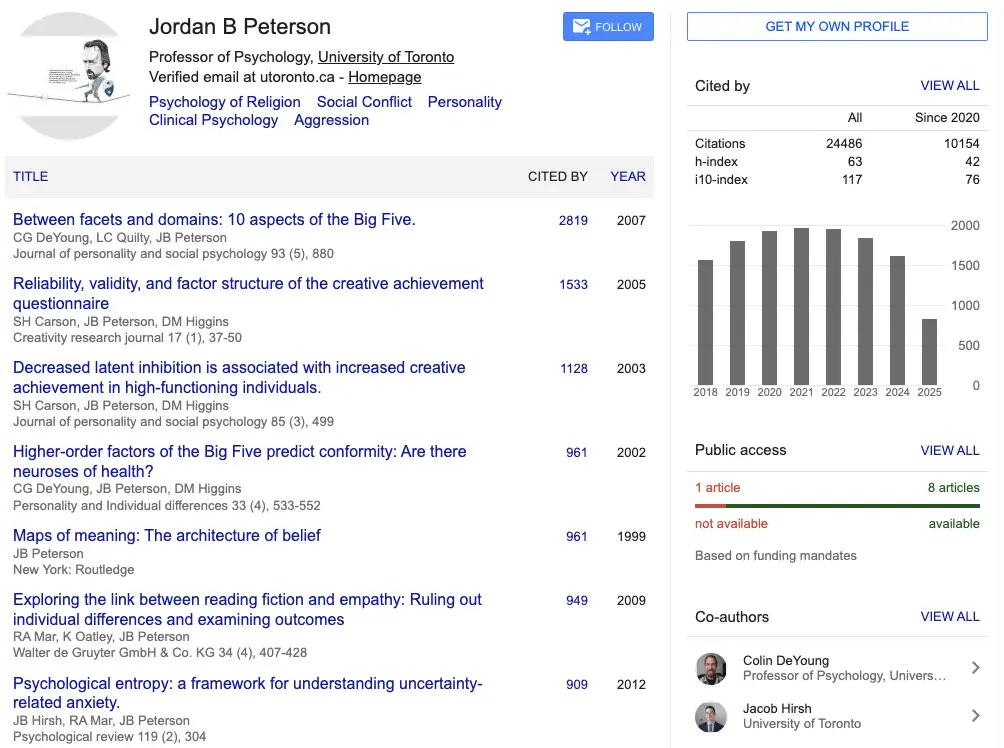Open Colin DeYoung's co-author profile

tap(786, 660)
